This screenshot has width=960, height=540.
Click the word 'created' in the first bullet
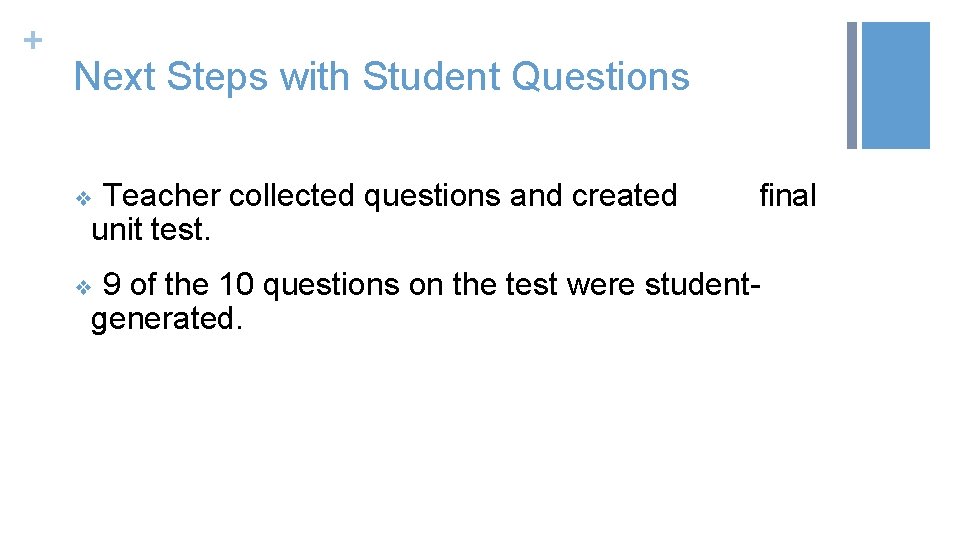point(624,195)
